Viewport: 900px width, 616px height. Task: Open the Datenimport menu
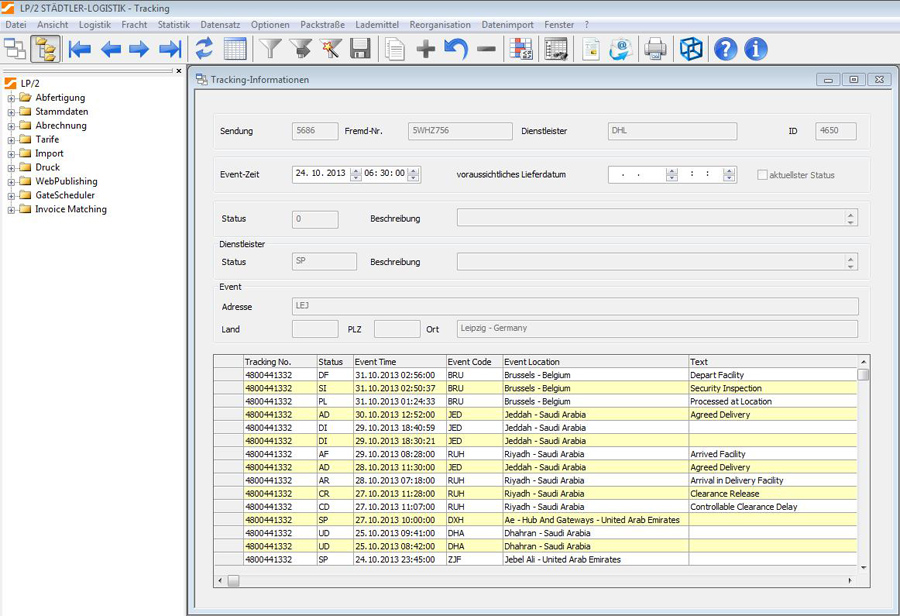(x=507, y=25)
